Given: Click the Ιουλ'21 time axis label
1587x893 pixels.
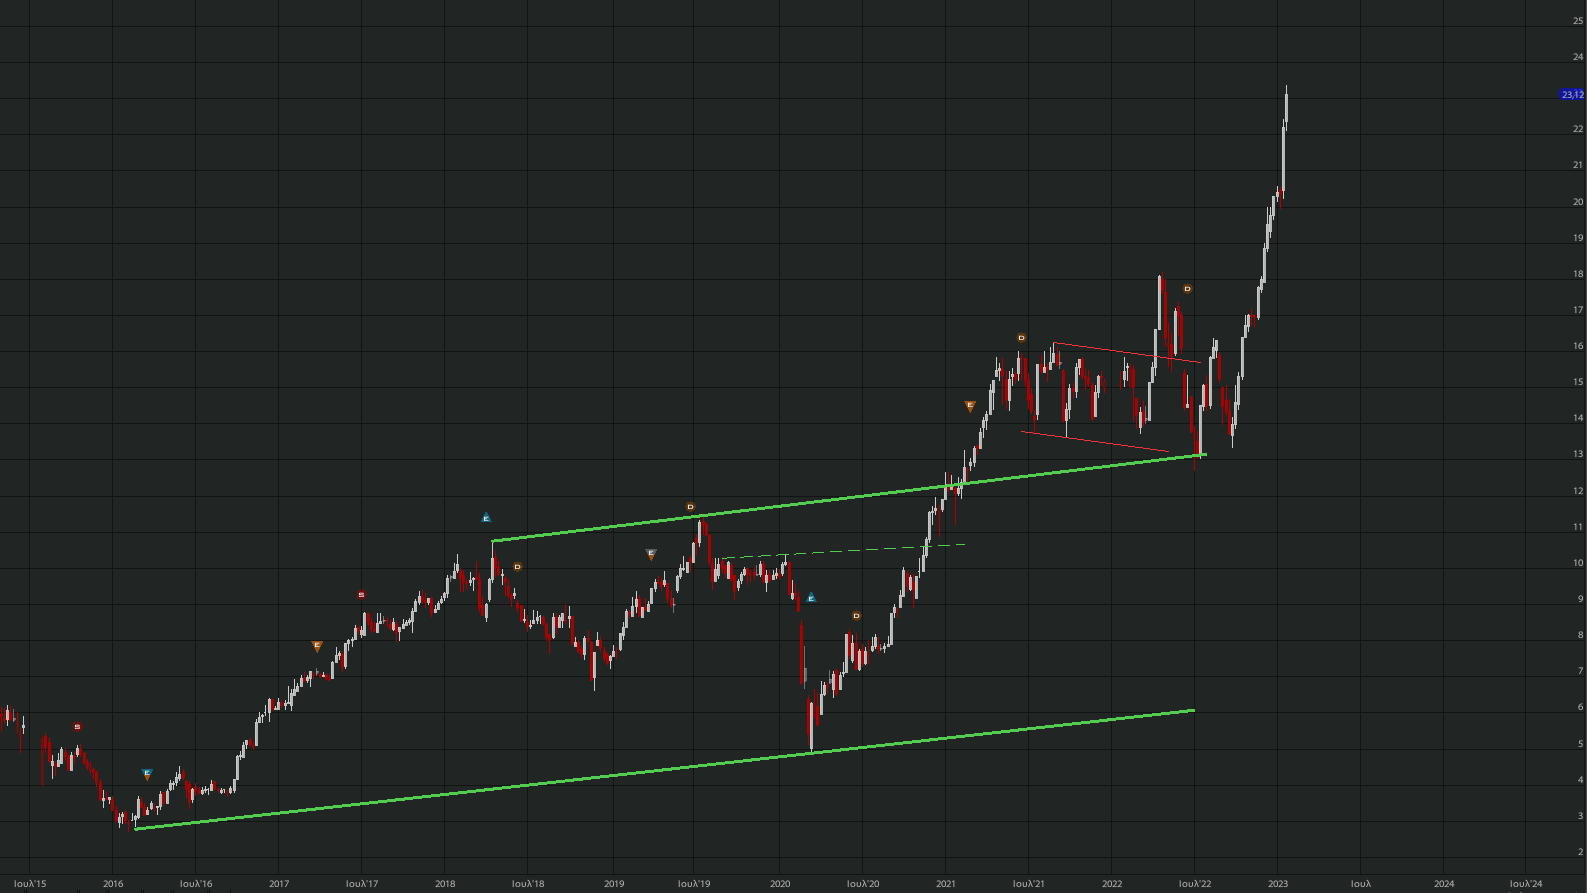Looking at the screenshot, I should (x=1029, y=884).
